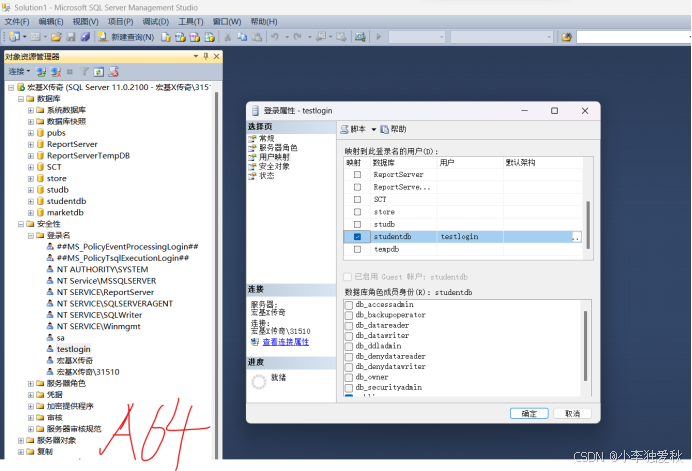Click the Connect Object Explorer icon
Image resolution: width=692 pixels, height=471 pixels.
pyautogui.click(x=41, y=72)
